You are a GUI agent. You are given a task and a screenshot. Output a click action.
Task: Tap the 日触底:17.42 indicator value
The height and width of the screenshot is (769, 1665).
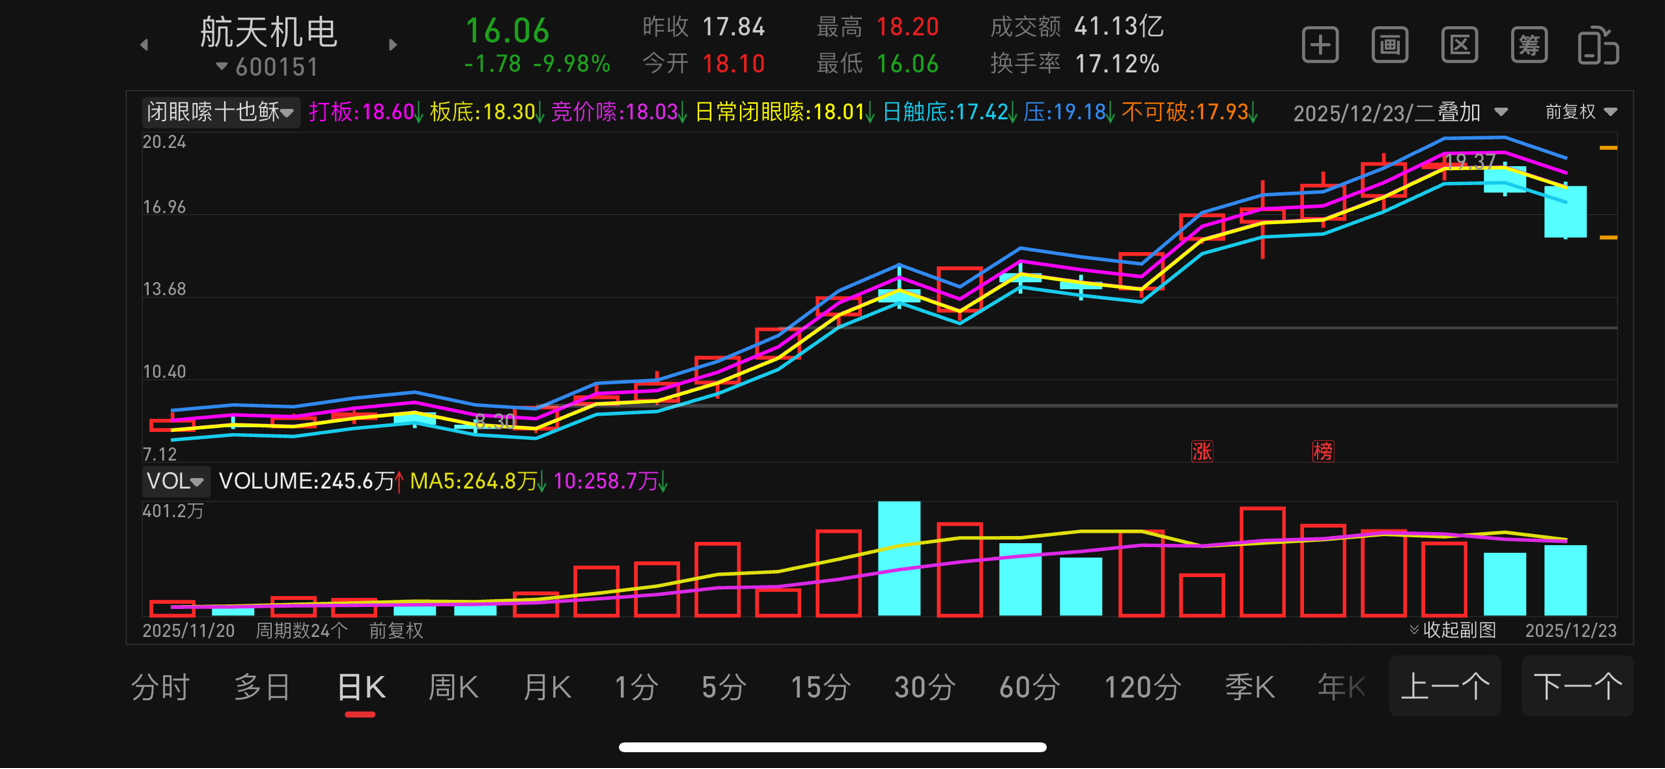pyautogui.click(x=950, y=112)
